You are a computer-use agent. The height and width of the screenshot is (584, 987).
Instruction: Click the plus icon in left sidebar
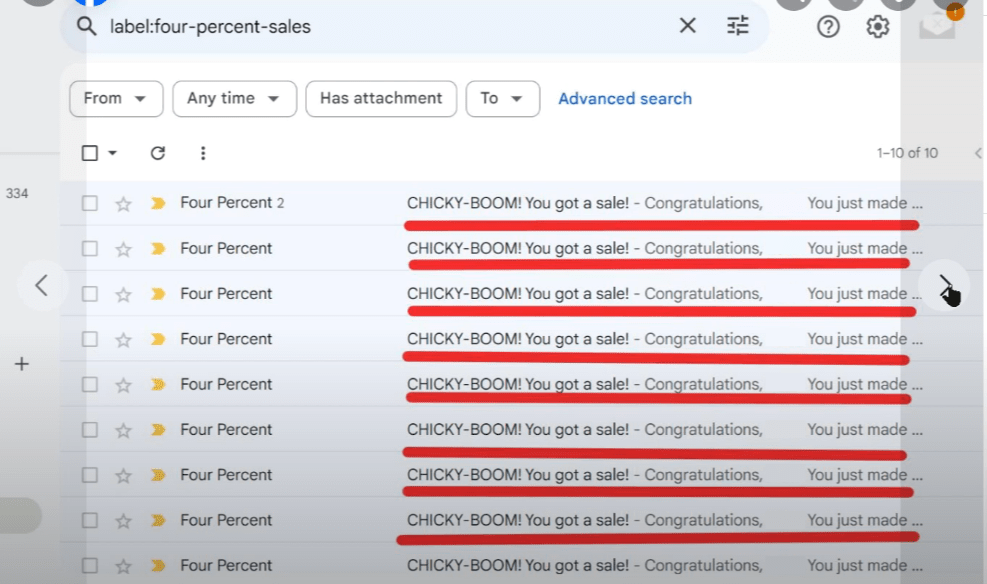[x=21, y=364]
